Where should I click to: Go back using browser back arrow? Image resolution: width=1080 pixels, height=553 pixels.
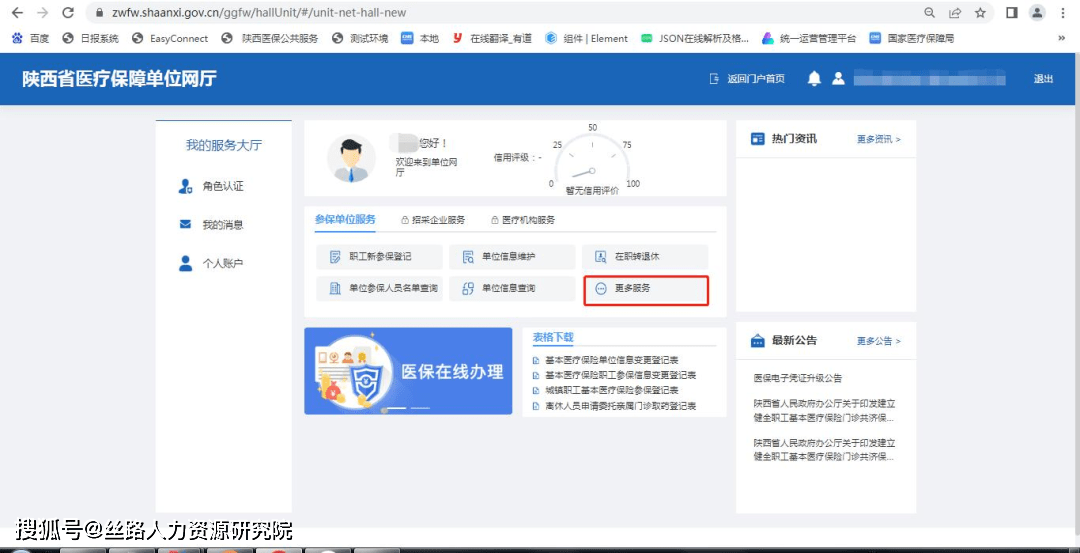pos(17,12)
